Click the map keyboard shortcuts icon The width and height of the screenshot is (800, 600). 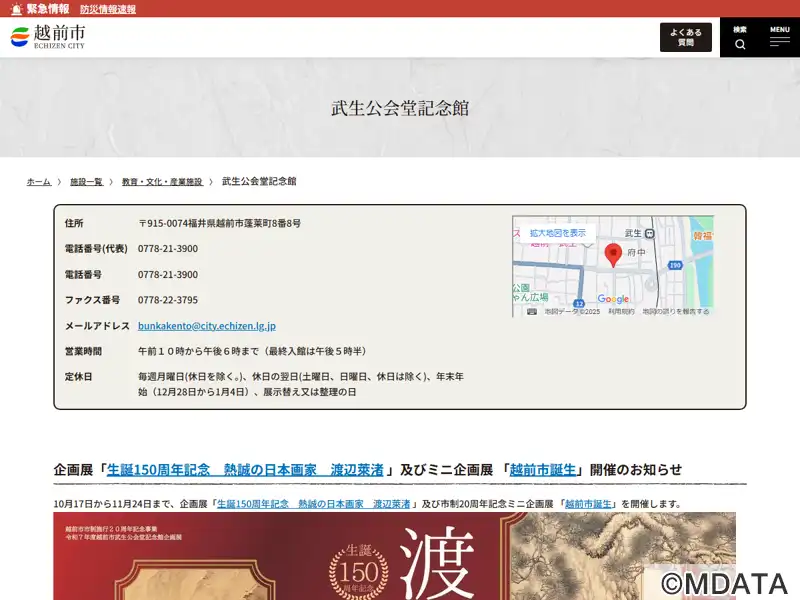coord(531,311)
